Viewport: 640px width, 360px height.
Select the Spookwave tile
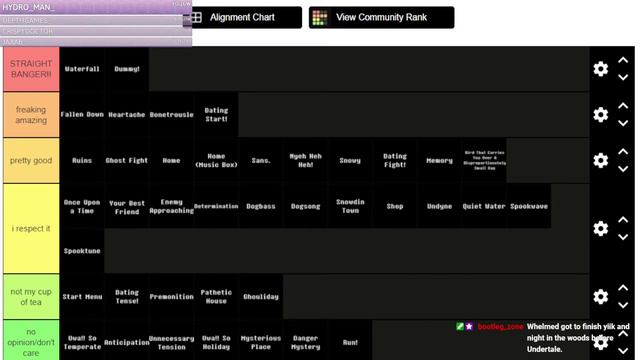(529, 206)
